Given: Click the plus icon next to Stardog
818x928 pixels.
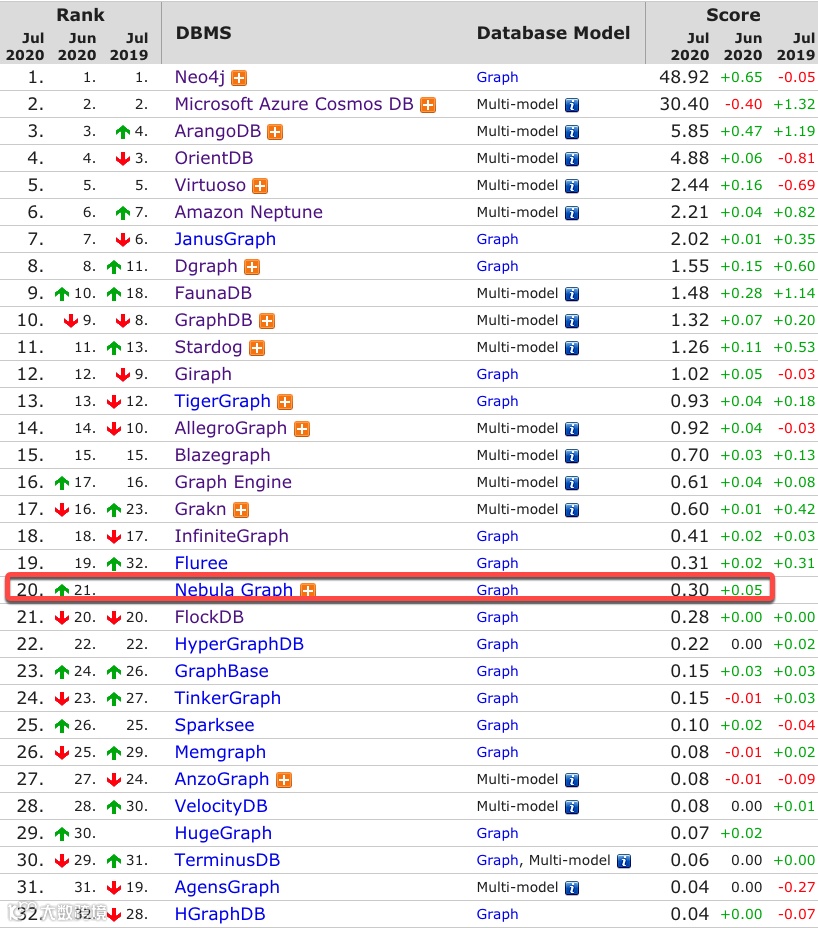Looking at the screenshot, I should [257, 348].
